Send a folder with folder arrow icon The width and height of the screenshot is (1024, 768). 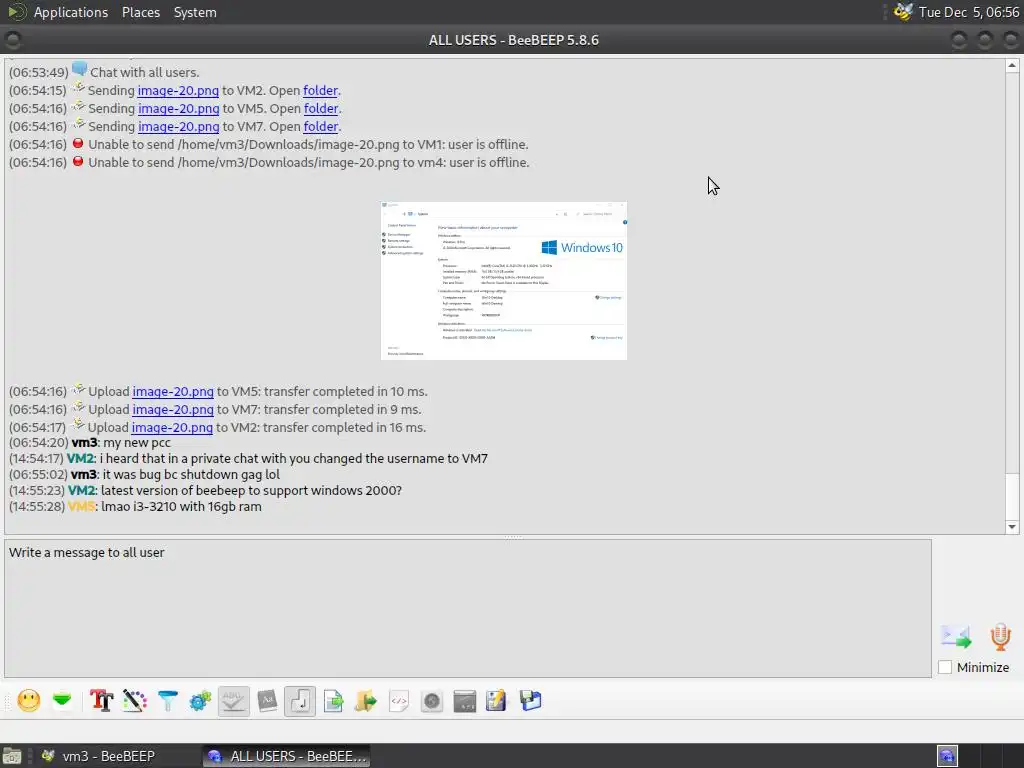pos(366,701)
